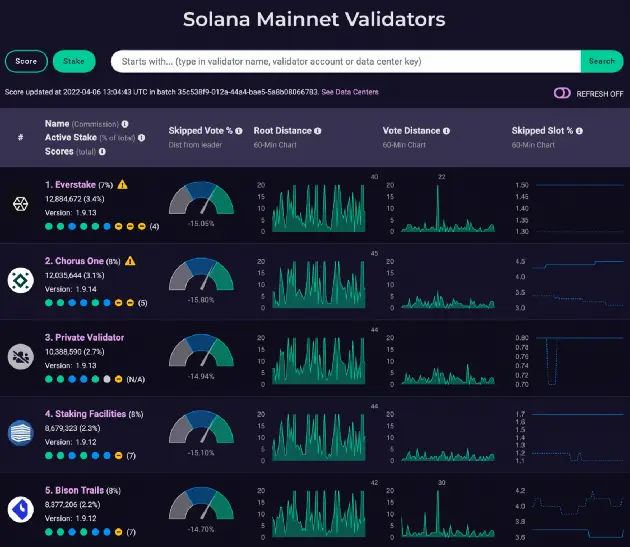Click Everstake stake value 12,884,672 (3.4%)
Viewport: 630px width, 547px height.
click(75, 199)
